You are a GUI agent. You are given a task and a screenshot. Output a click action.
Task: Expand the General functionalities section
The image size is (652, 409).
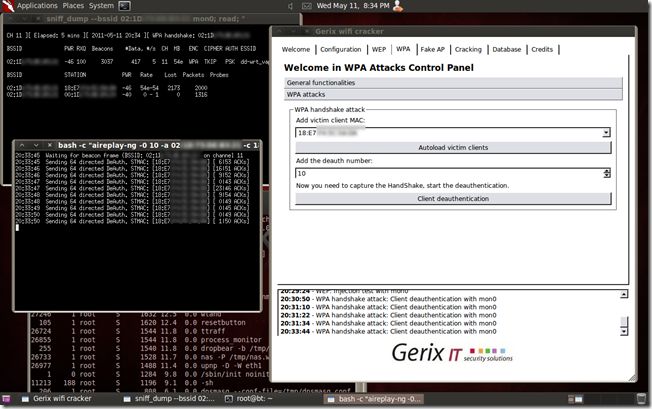click(453, 83)
